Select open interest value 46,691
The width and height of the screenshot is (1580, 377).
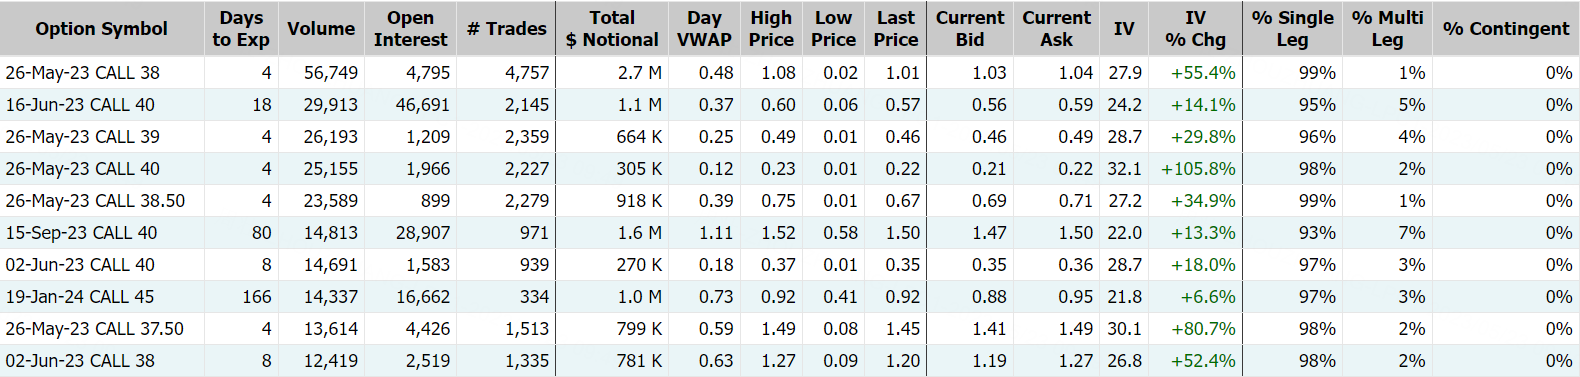tap(423, 105)
